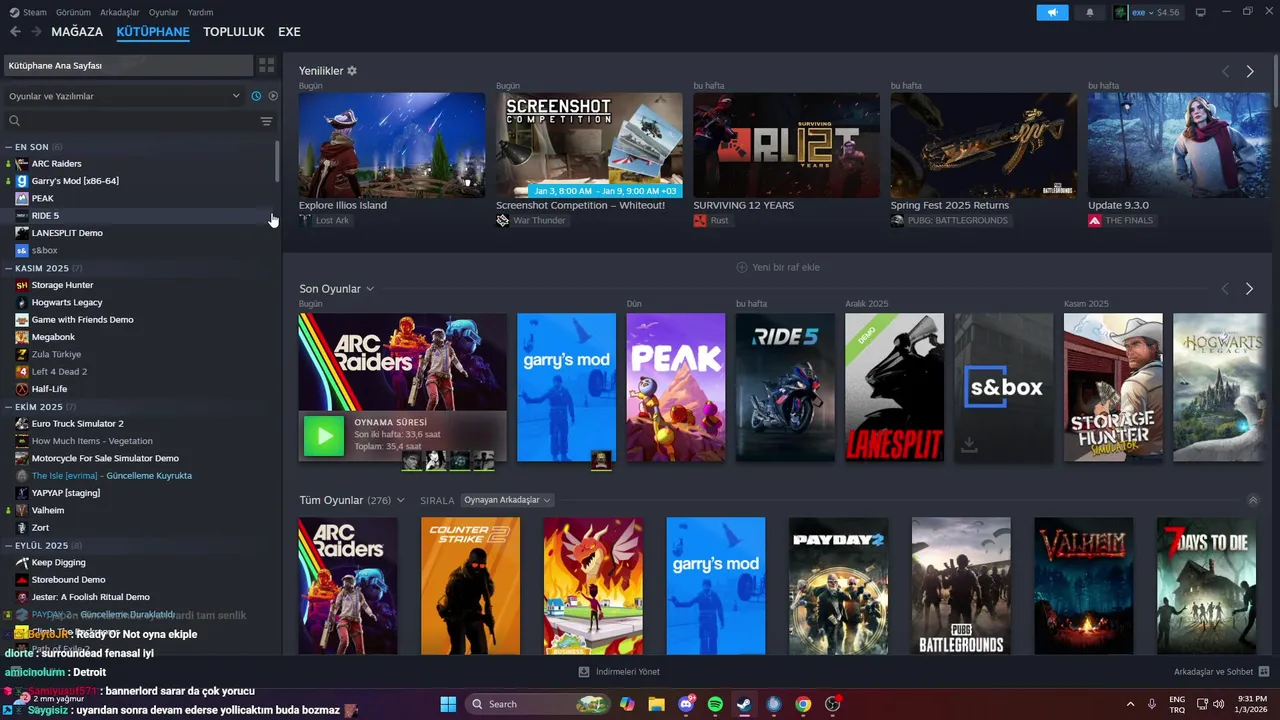The image size is (1280, 720).
Task: Click the back navigation arrow
Action: 15,32
